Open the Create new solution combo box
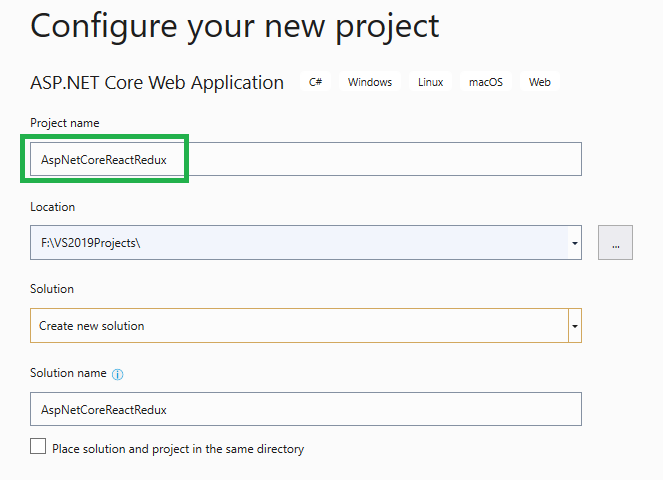 pos(306,326)
